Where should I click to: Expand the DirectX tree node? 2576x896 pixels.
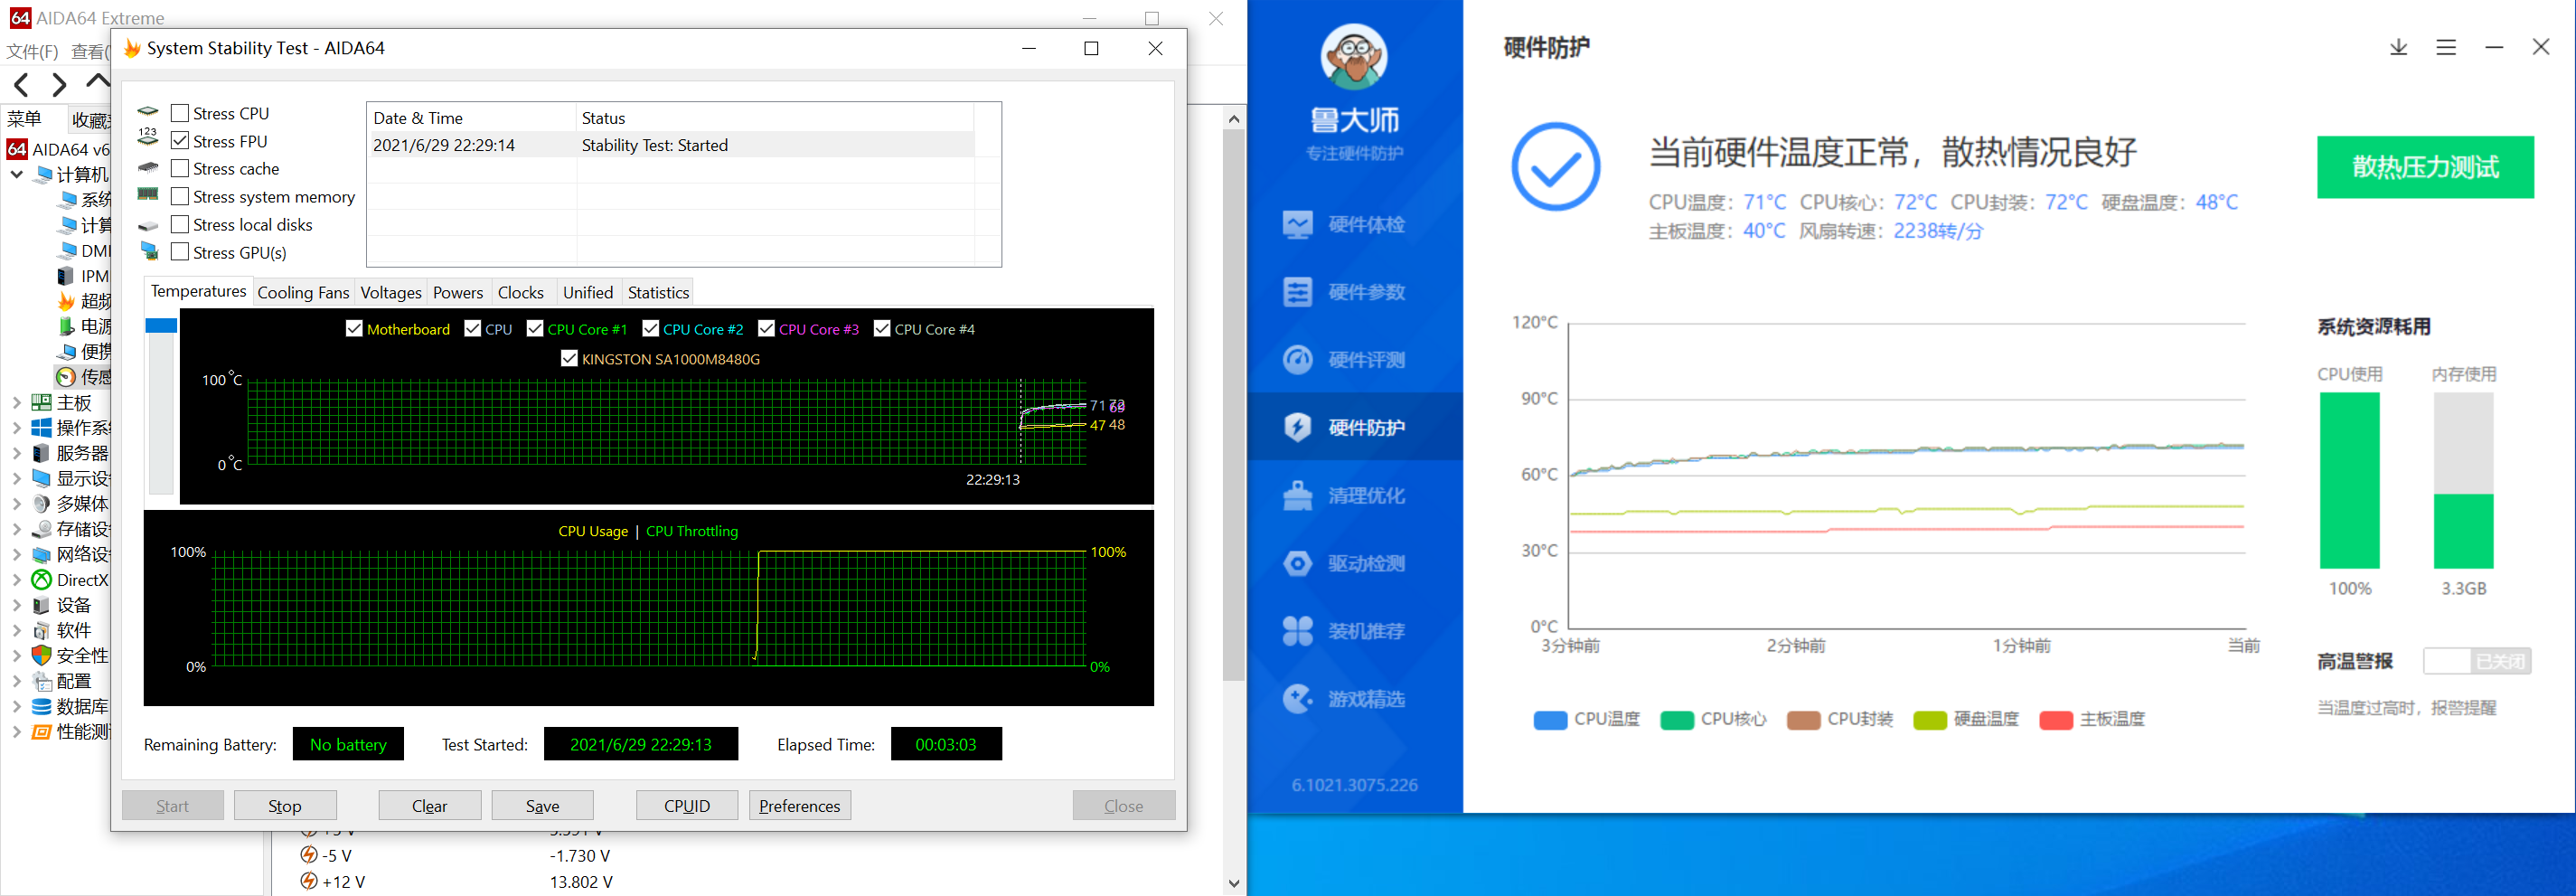(x=17, y=580)
